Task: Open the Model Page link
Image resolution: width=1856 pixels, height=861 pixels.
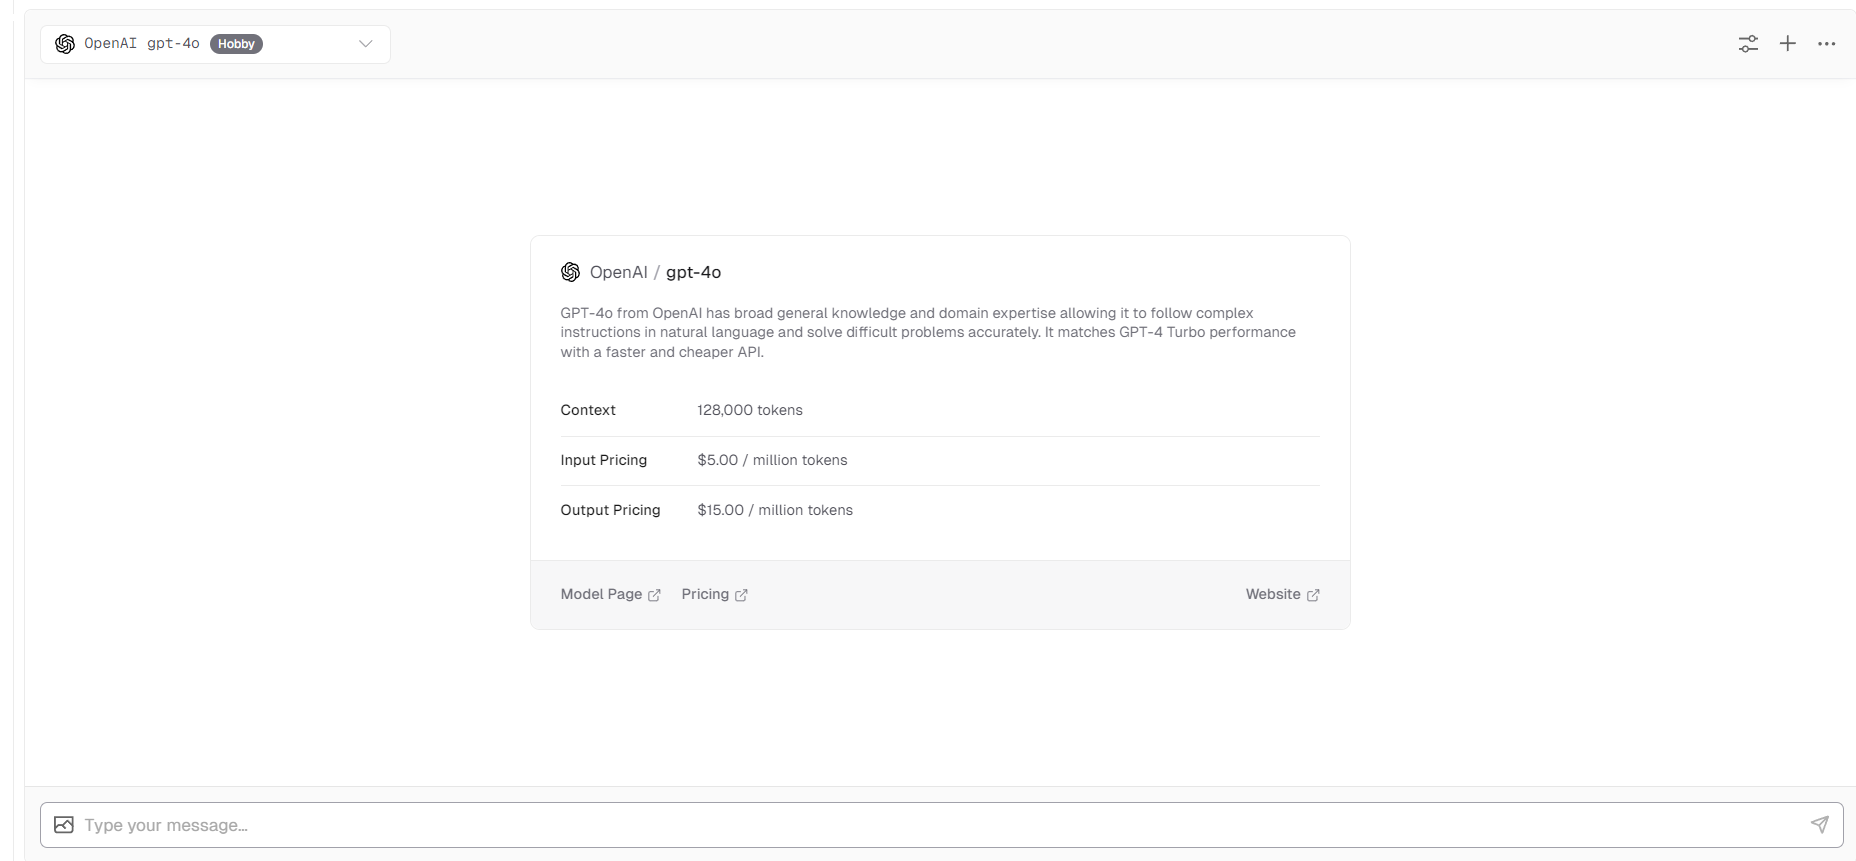Action: pyautogui.click(x=601, y=594)
